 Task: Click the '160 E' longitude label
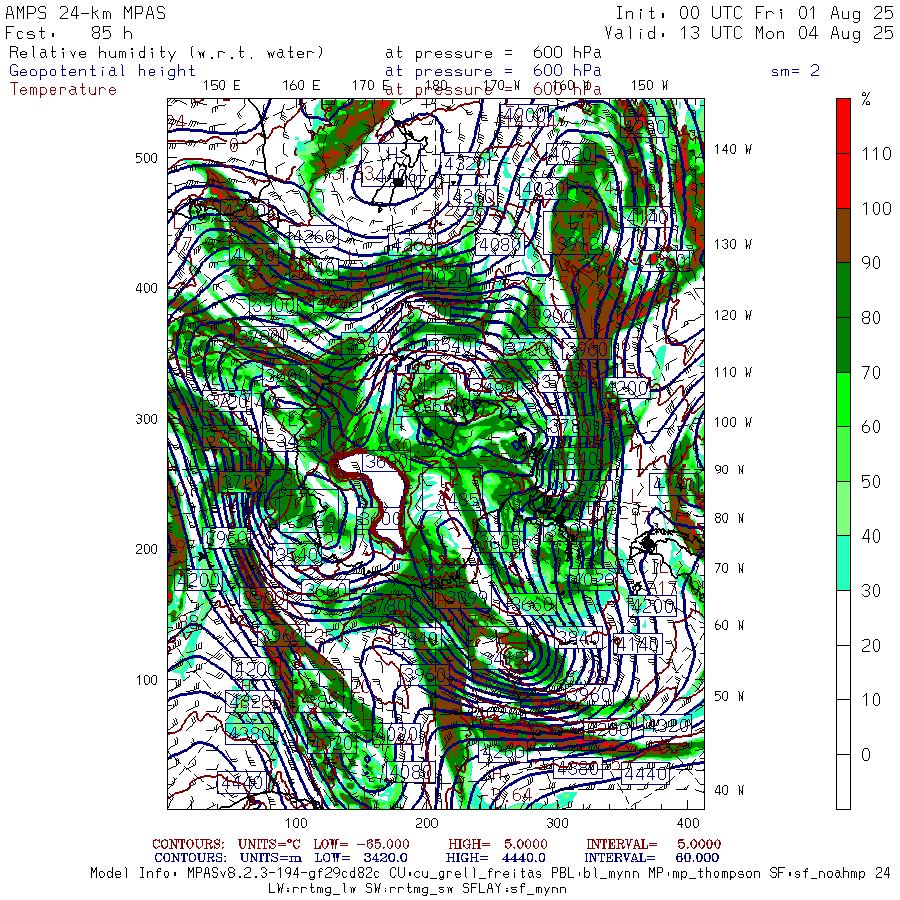[301, 86]
